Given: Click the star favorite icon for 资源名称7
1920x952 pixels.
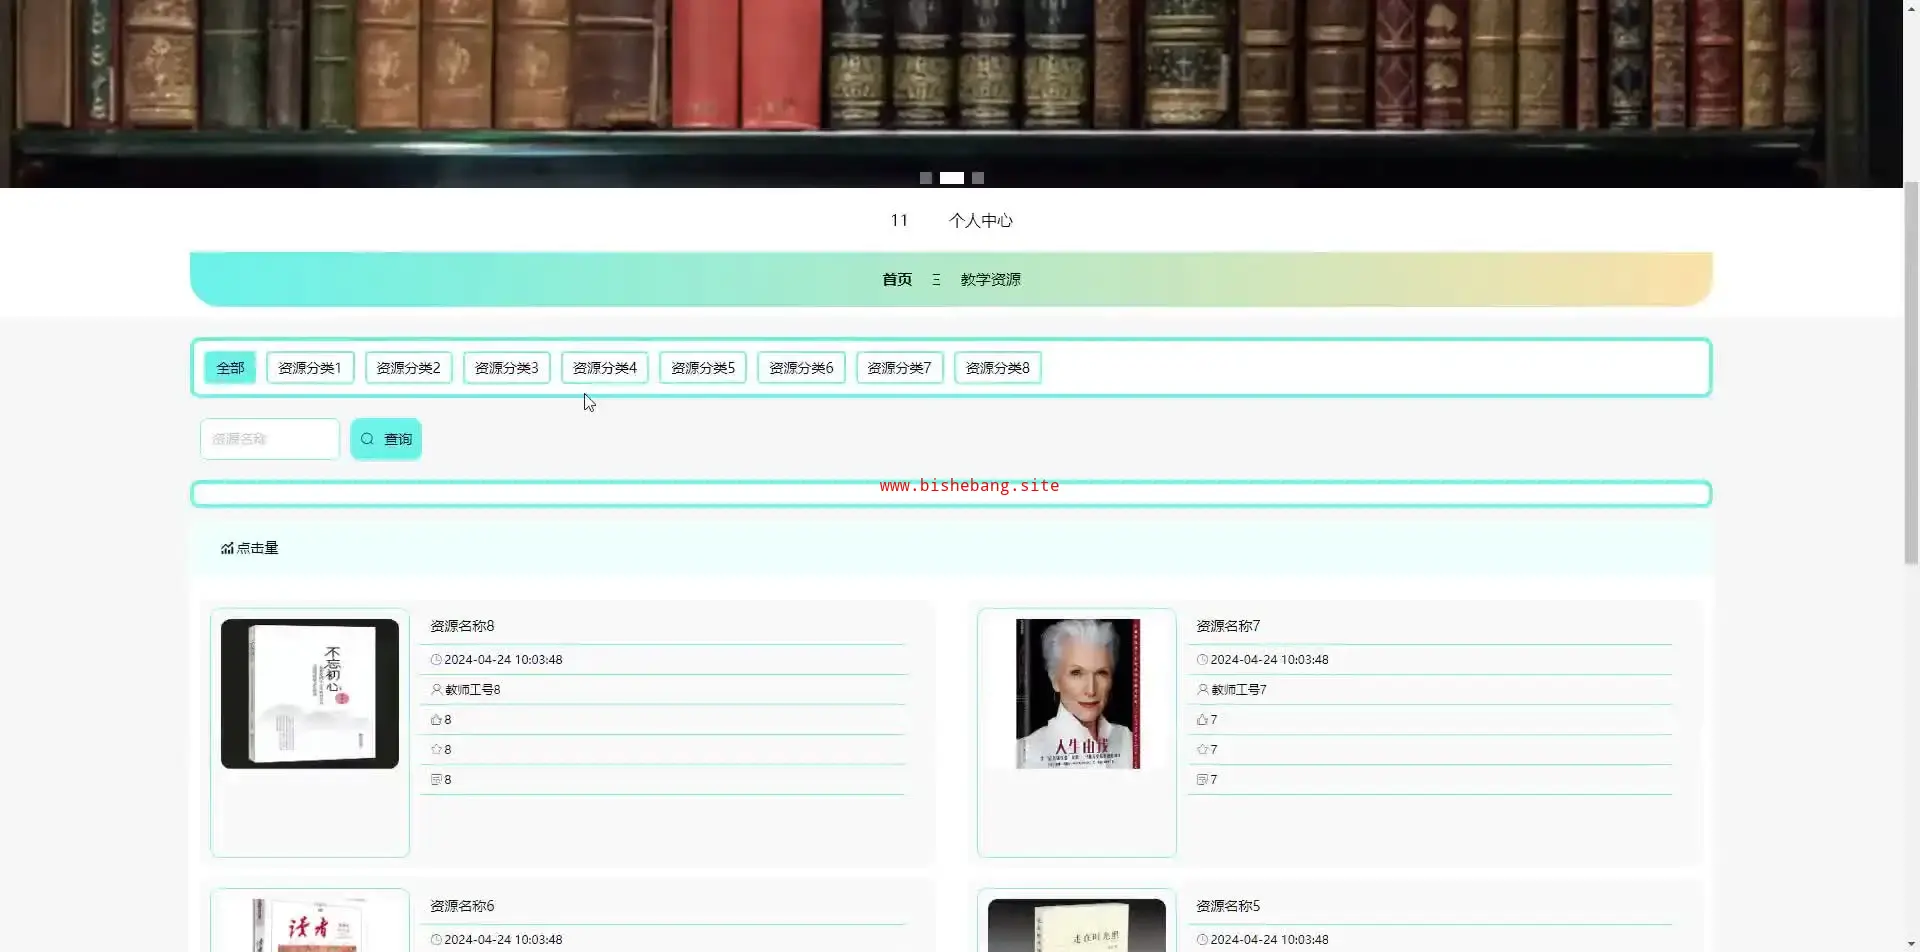Looking at the screenshot, I should click(x=1202, y=750).
